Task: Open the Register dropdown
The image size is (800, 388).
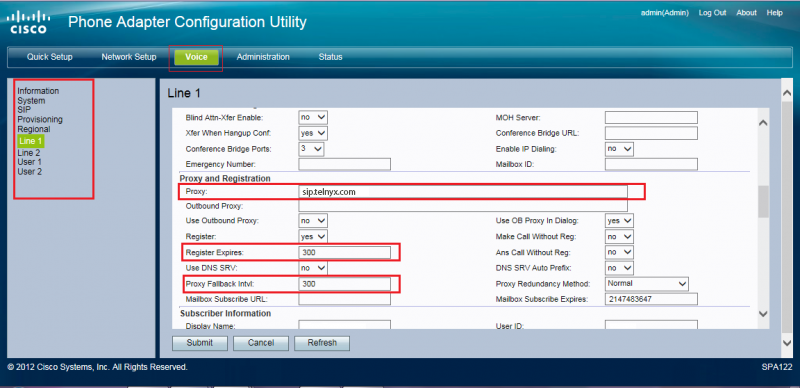Action: tap(313, 237)
